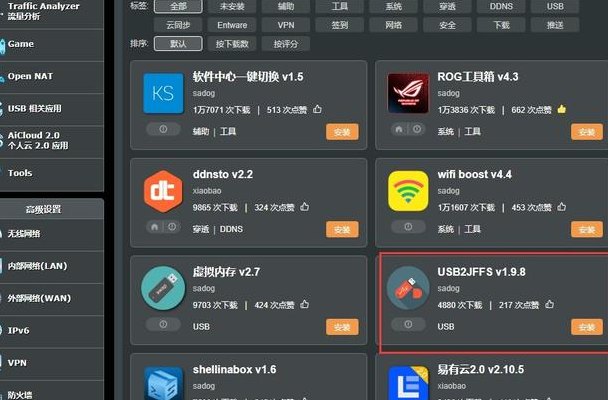Open AiCloud 2.0 sidebar menu
The image size is (608, 400).
tap(52, 141)
